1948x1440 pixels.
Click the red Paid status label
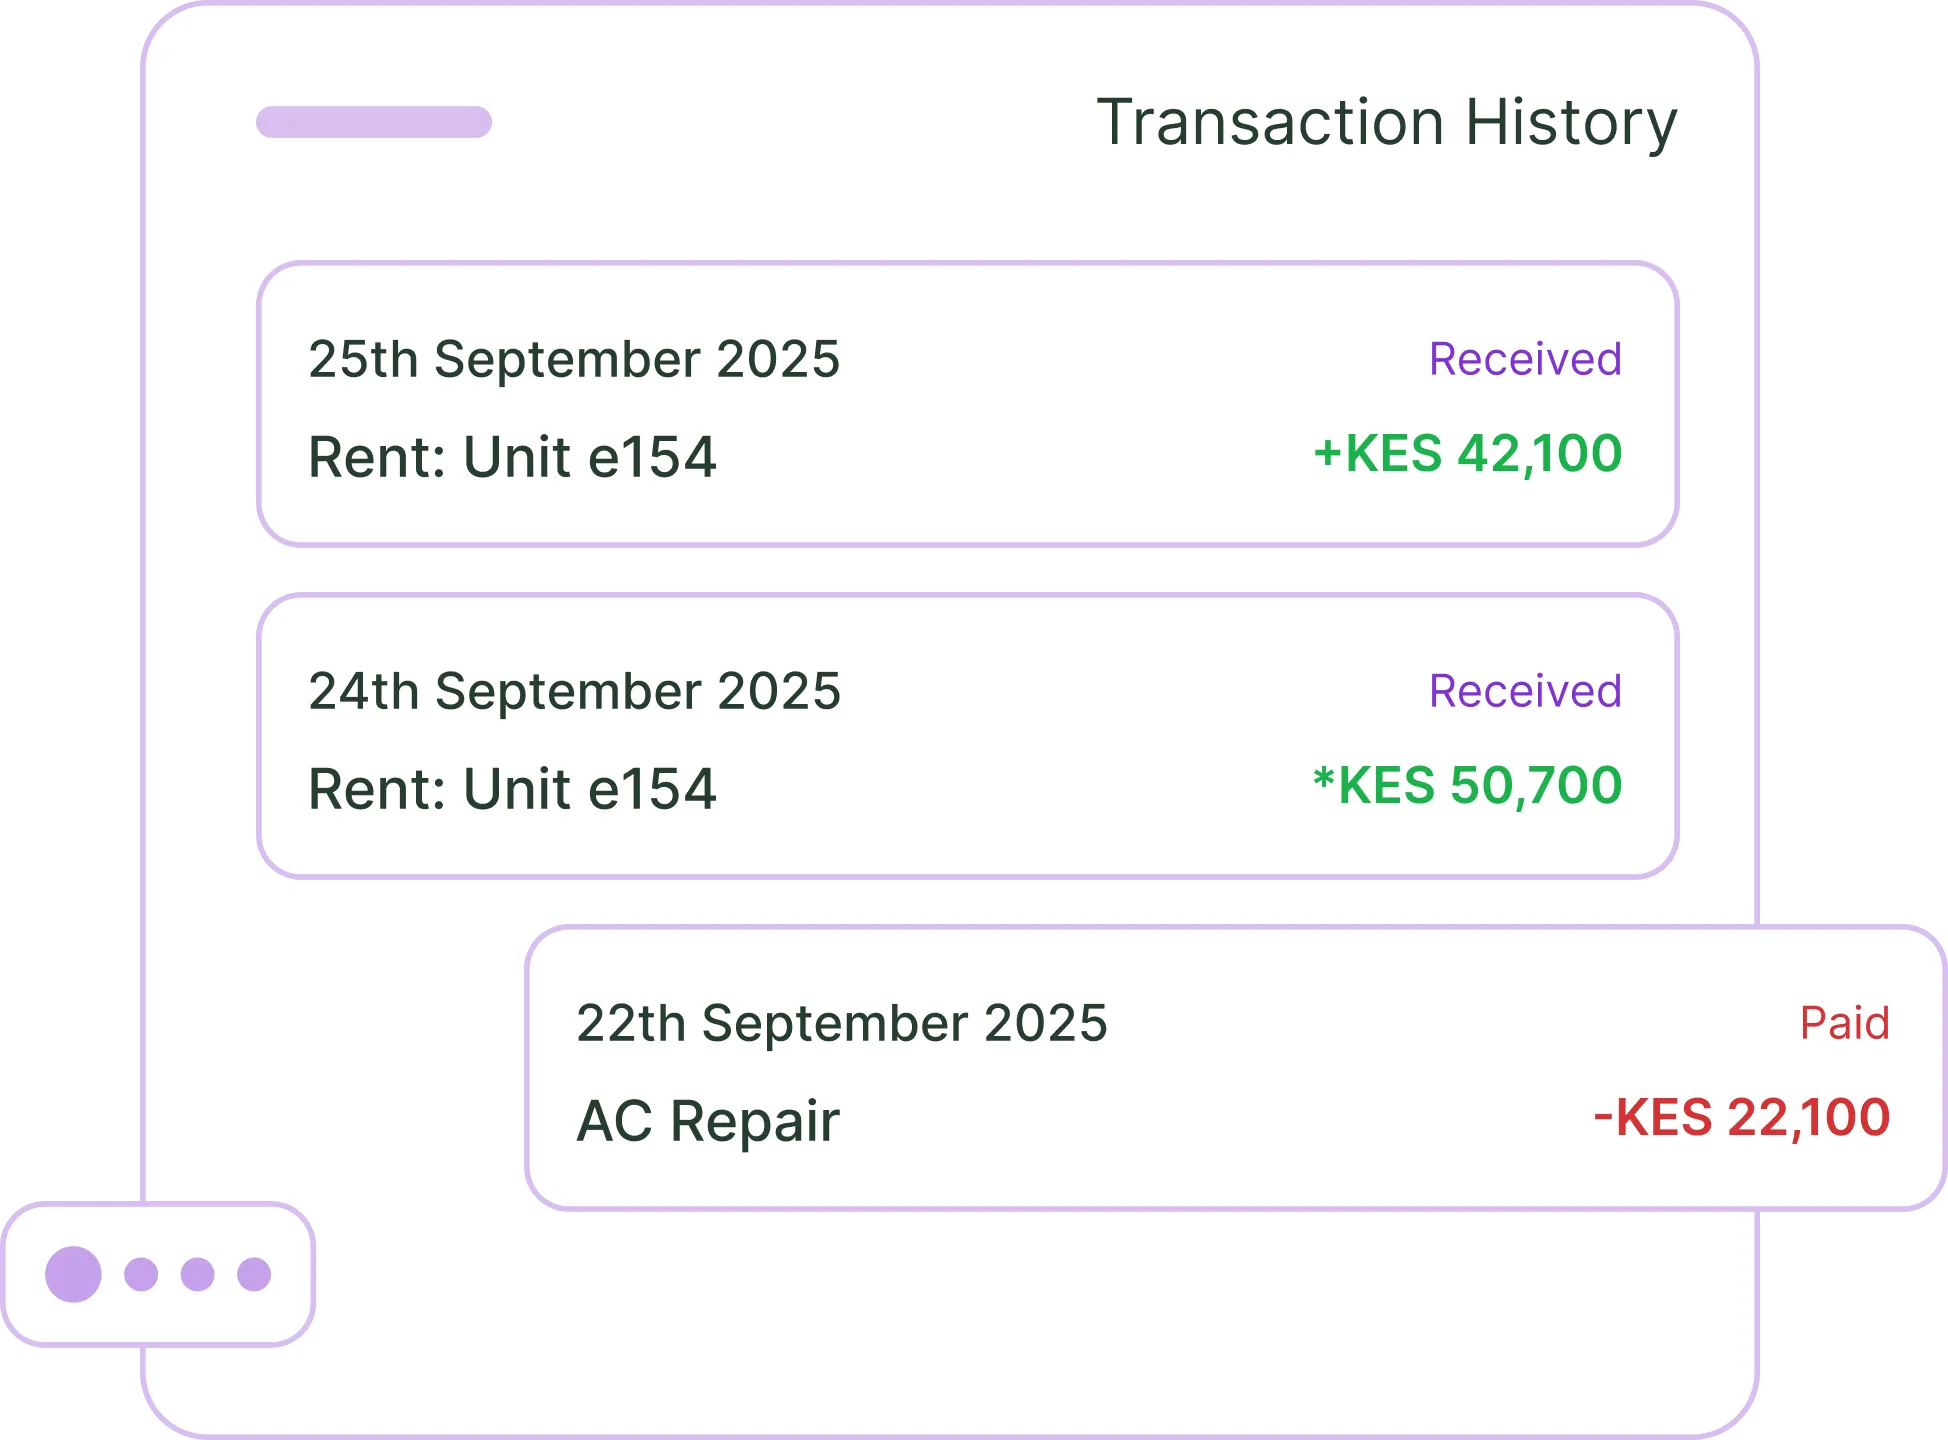1844,1023
